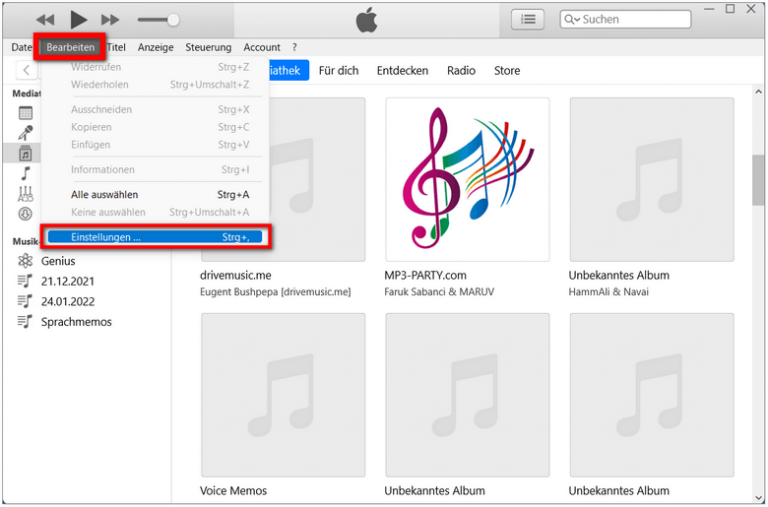Click the previous track rewind button

point(45,20)
